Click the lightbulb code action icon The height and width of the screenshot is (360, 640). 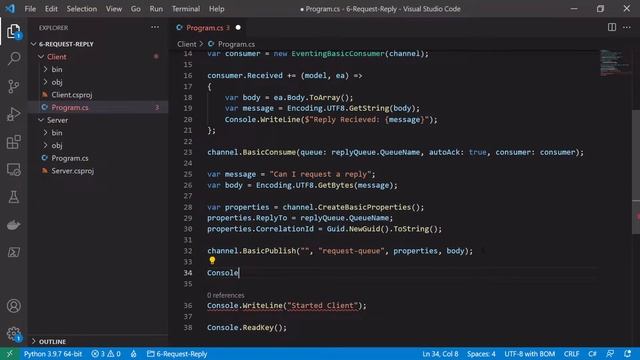(212, 260)
